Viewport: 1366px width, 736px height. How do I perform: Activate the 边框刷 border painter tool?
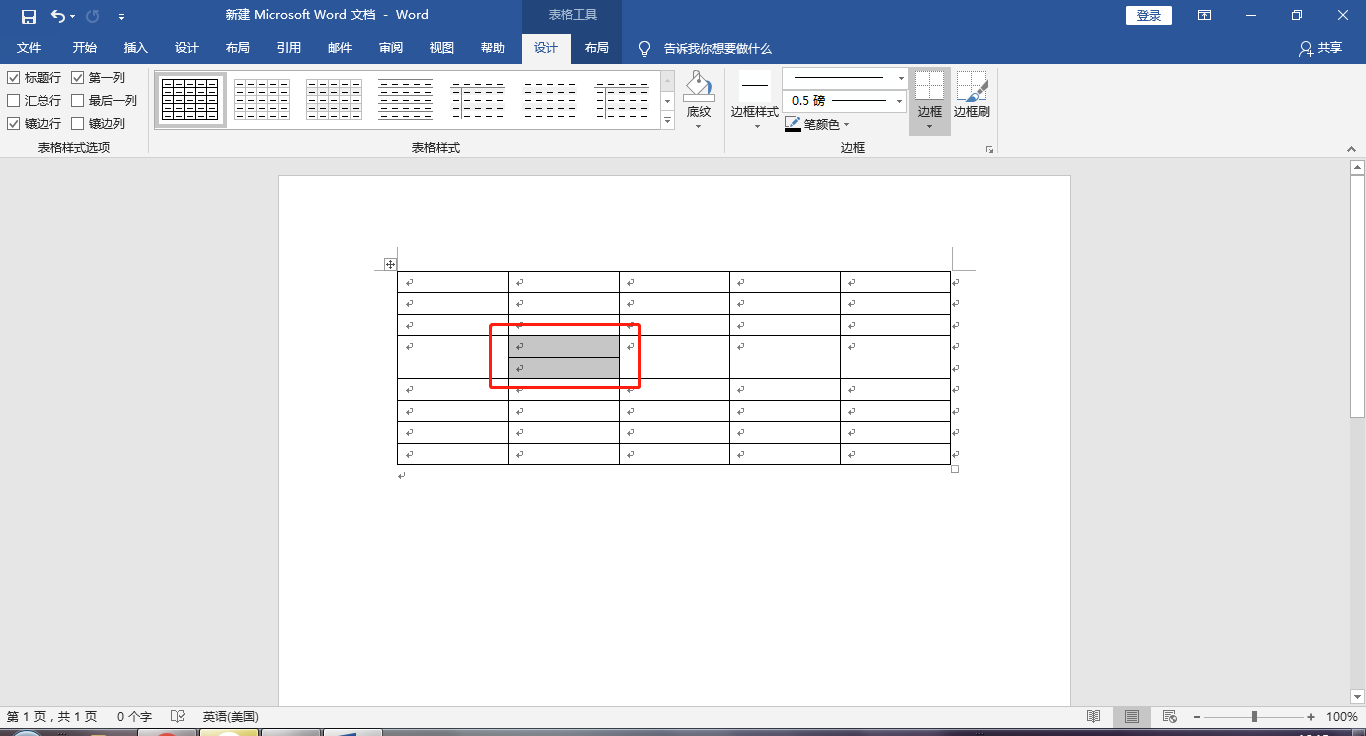(971, 95)
